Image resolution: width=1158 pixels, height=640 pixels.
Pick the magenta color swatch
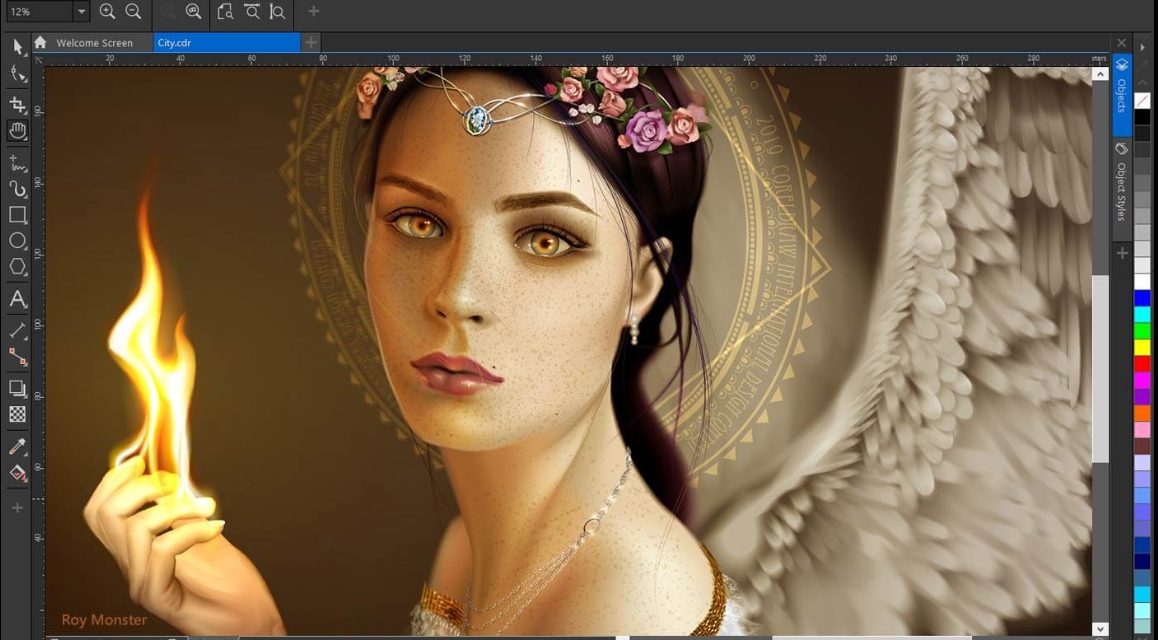[x=1142, y=380]
